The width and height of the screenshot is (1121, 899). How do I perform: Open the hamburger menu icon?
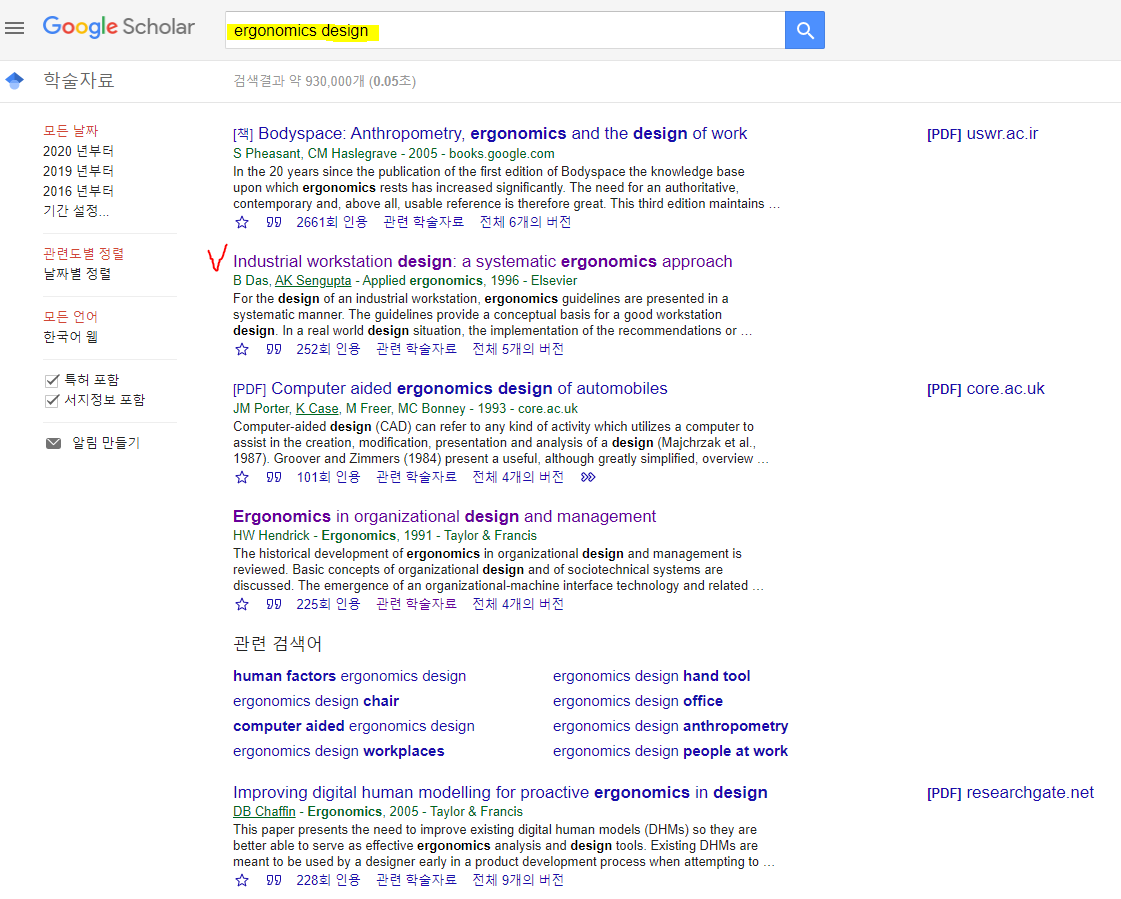coord(14,28)
